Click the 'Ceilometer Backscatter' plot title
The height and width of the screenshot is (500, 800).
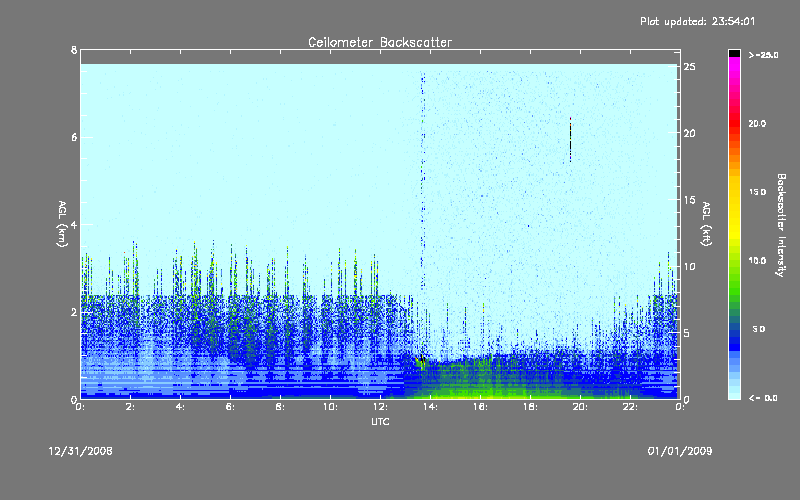coord(380,42)
